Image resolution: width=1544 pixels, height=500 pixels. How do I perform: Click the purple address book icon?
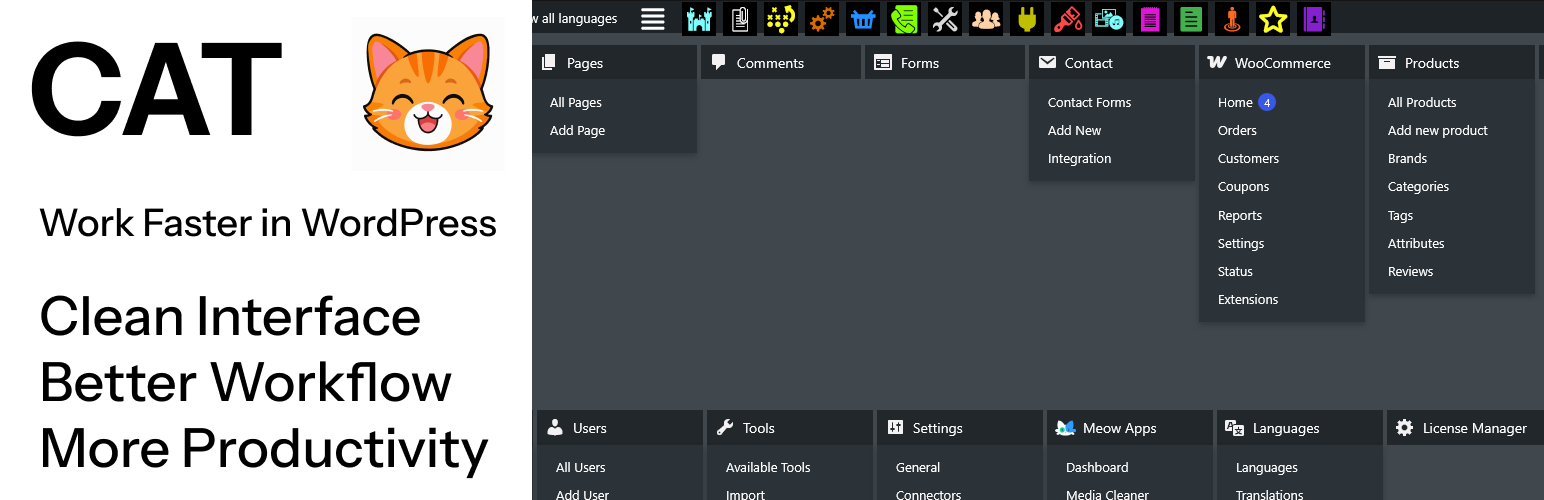tap(1314, 18)
